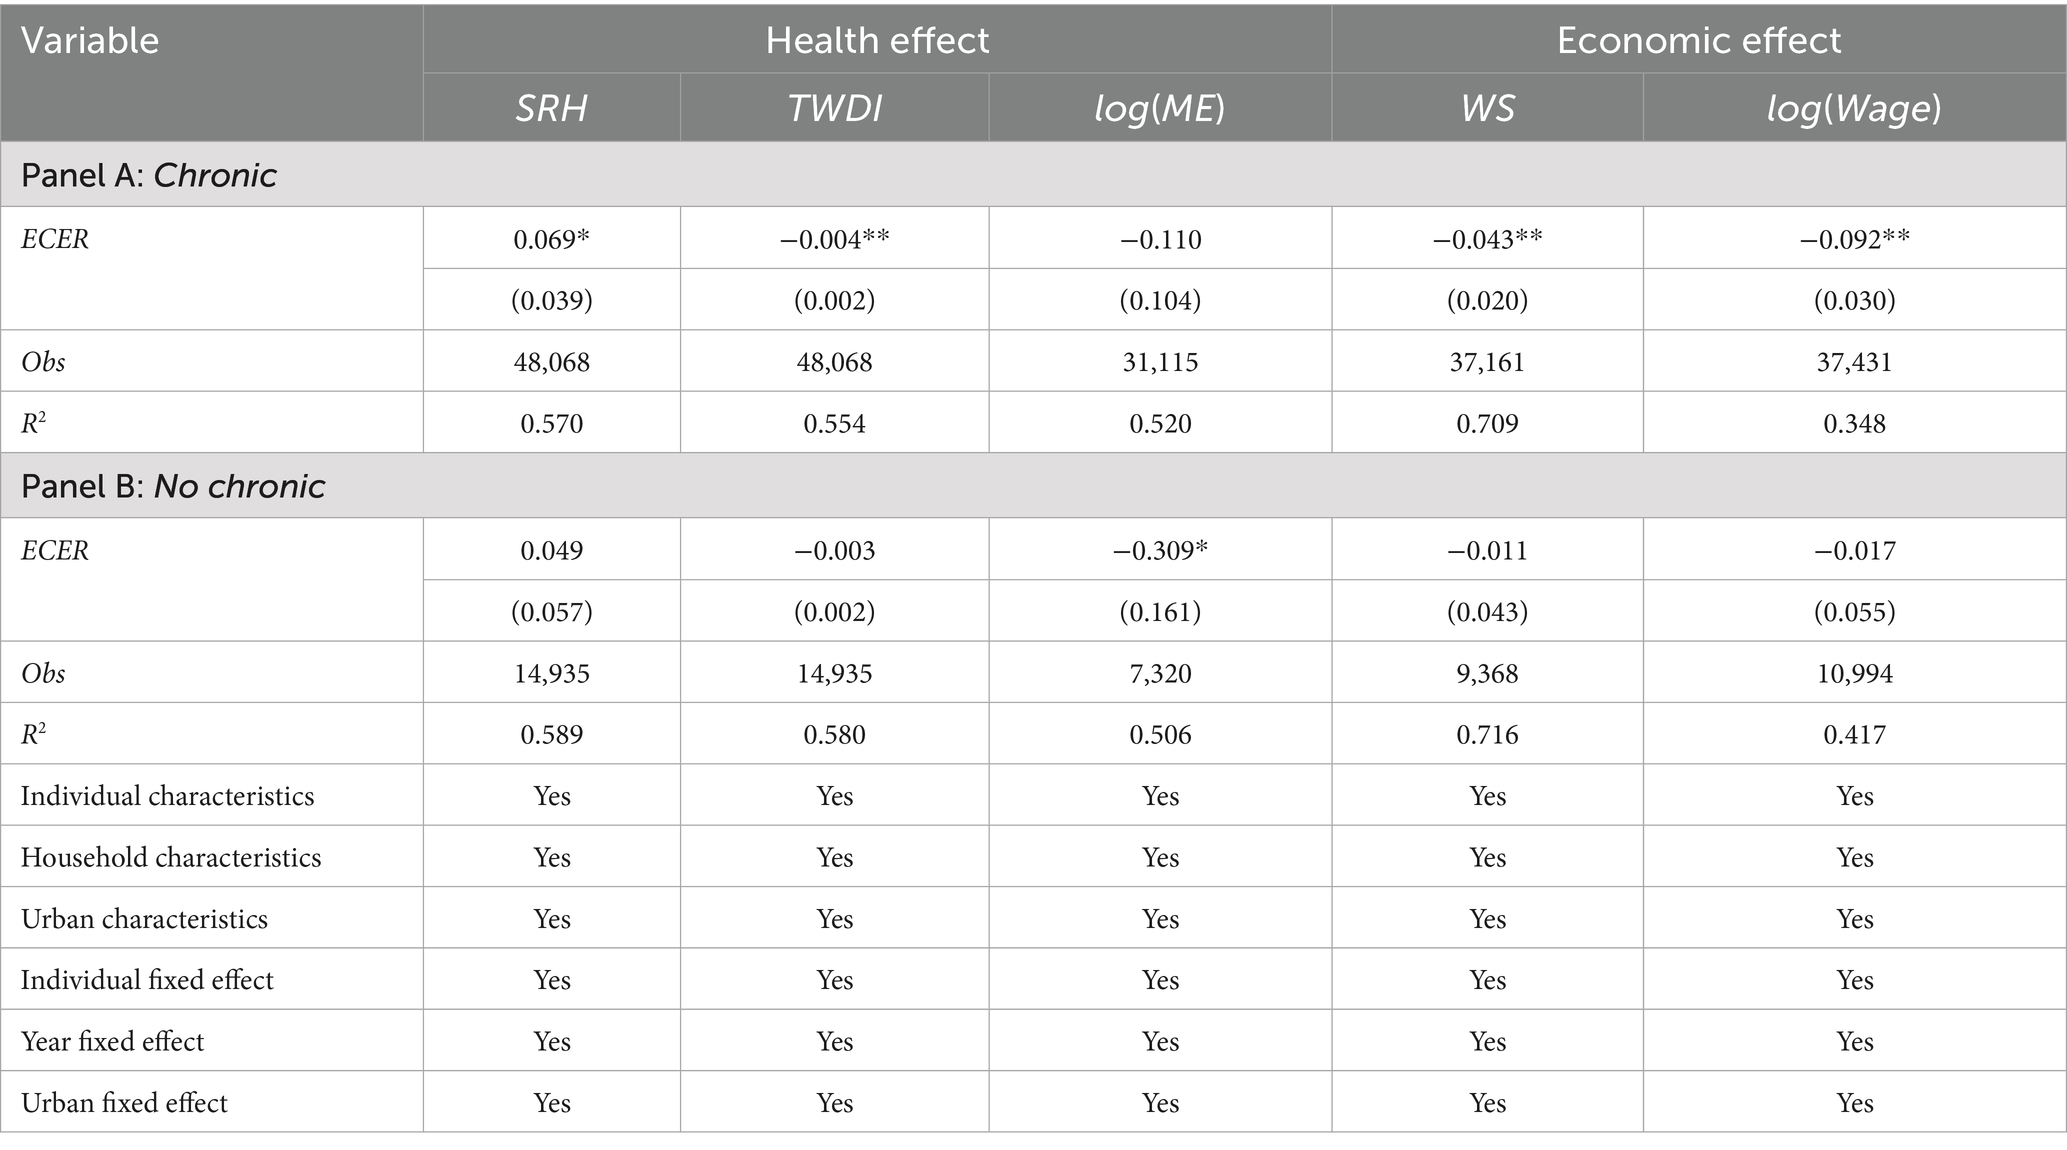Click the 31,115 observations cell
2067x1150 pixels.
1160,361
